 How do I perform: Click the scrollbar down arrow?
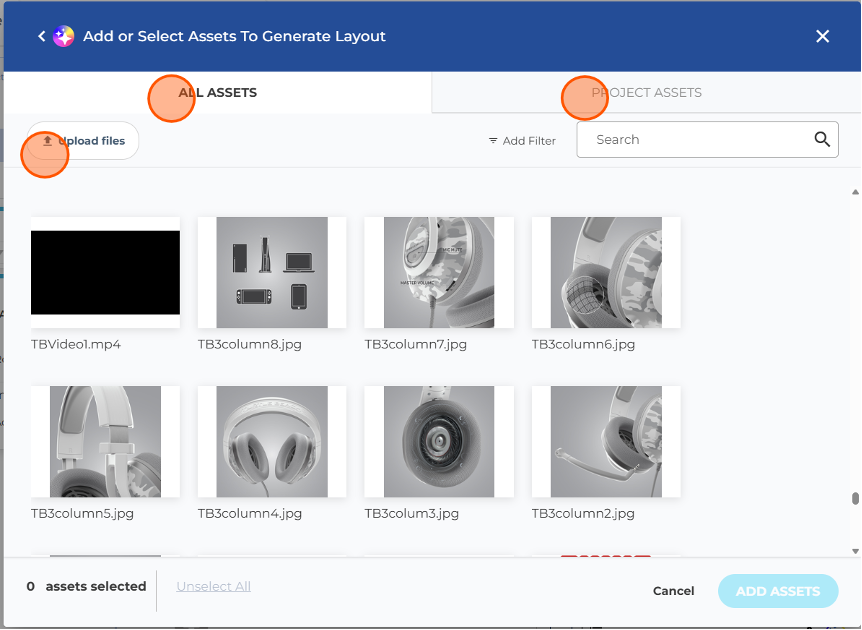click(855, 551)
